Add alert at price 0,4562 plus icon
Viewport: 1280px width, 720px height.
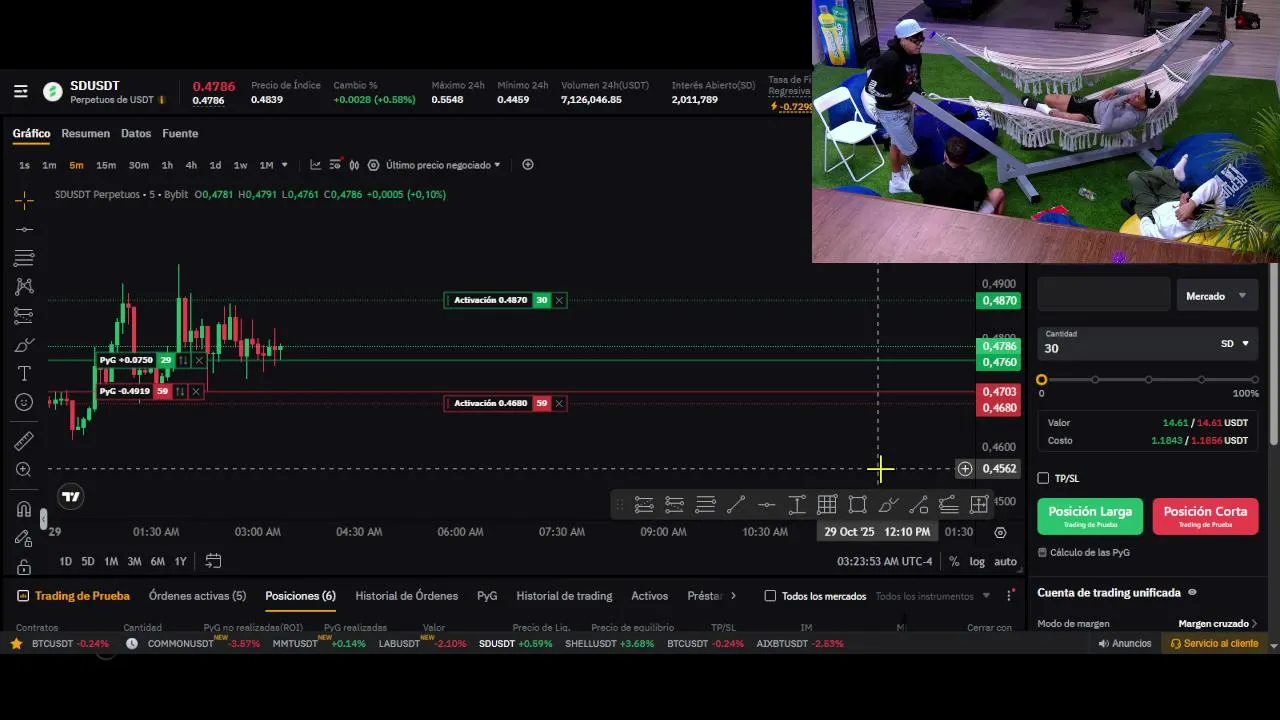965,468
